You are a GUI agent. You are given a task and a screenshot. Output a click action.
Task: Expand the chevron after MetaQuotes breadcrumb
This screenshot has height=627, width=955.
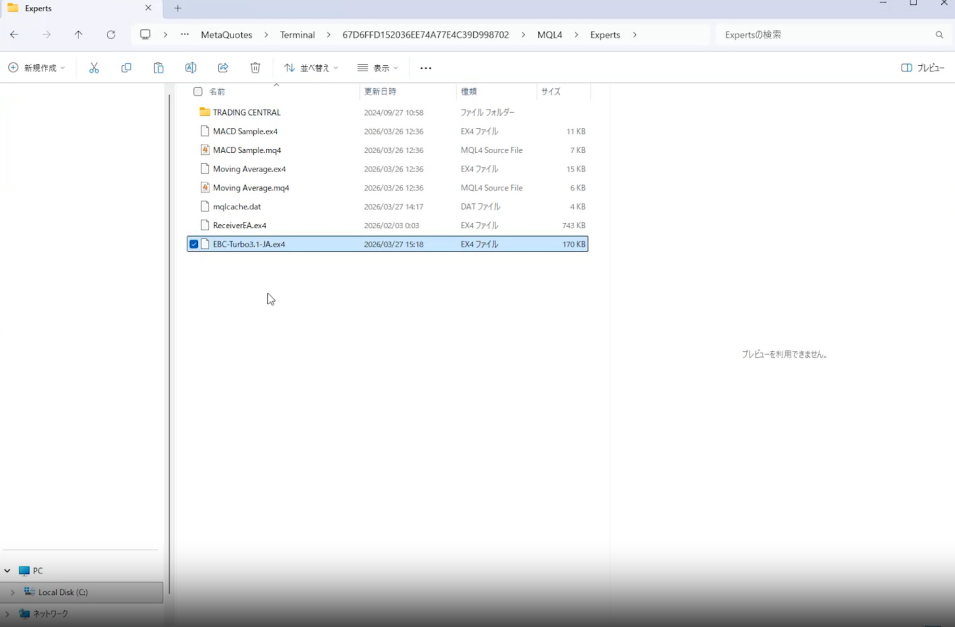tap(266, 35)
